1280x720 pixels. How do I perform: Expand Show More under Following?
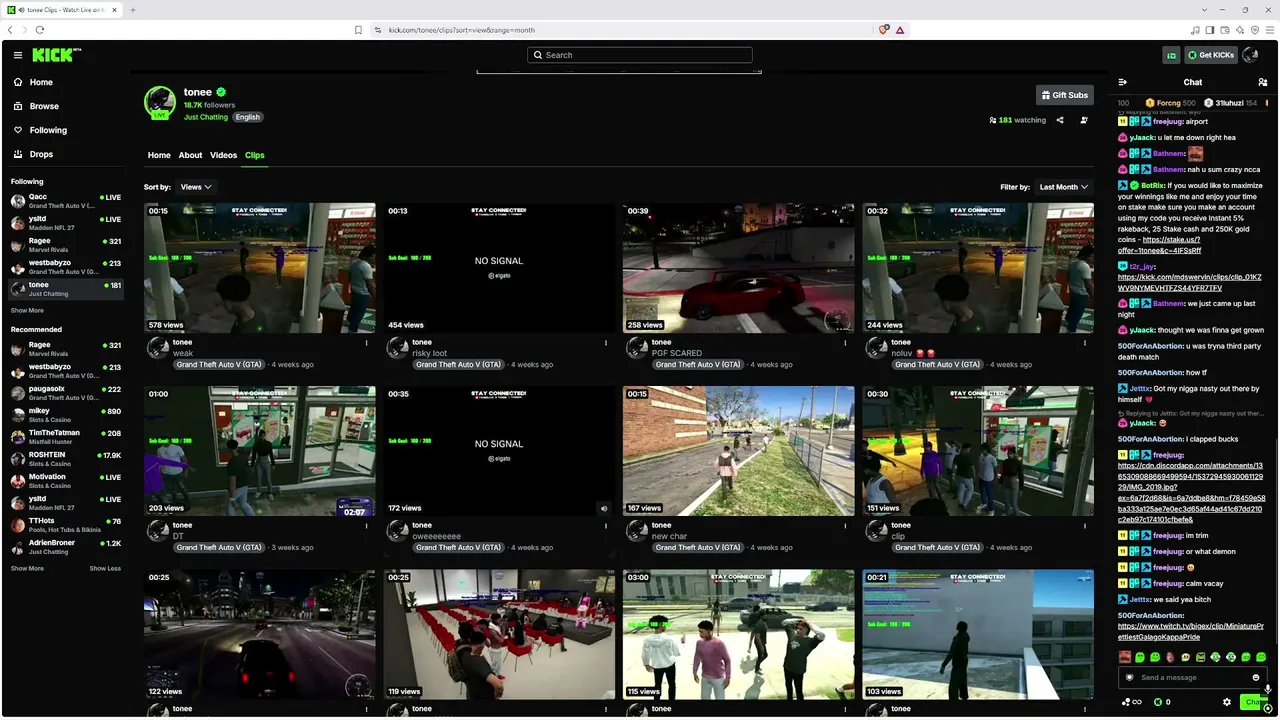pos(27,310)
